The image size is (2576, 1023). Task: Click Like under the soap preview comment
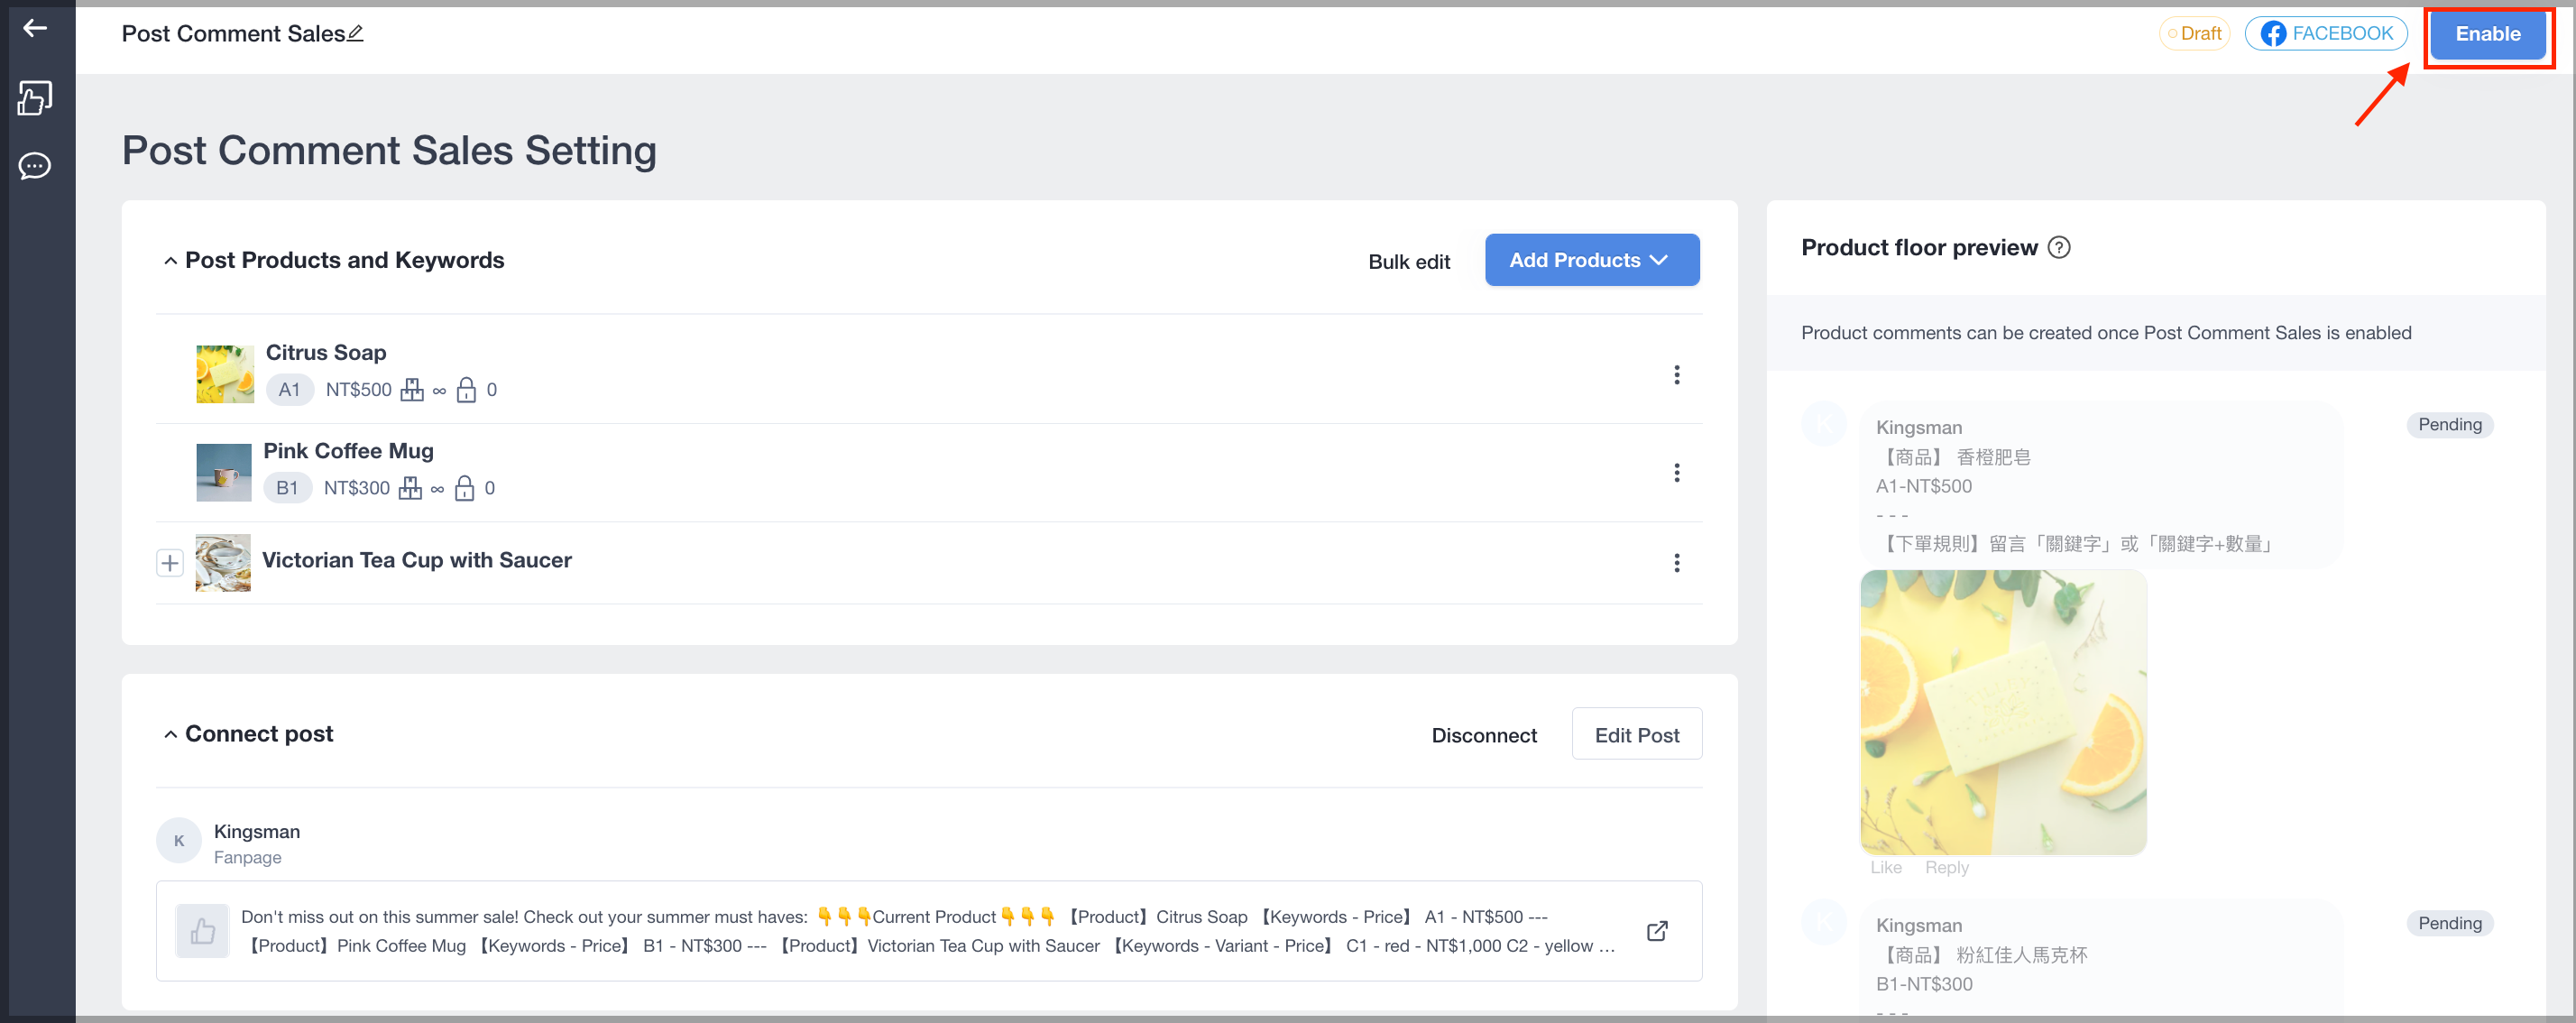(x=1886, y=868)
